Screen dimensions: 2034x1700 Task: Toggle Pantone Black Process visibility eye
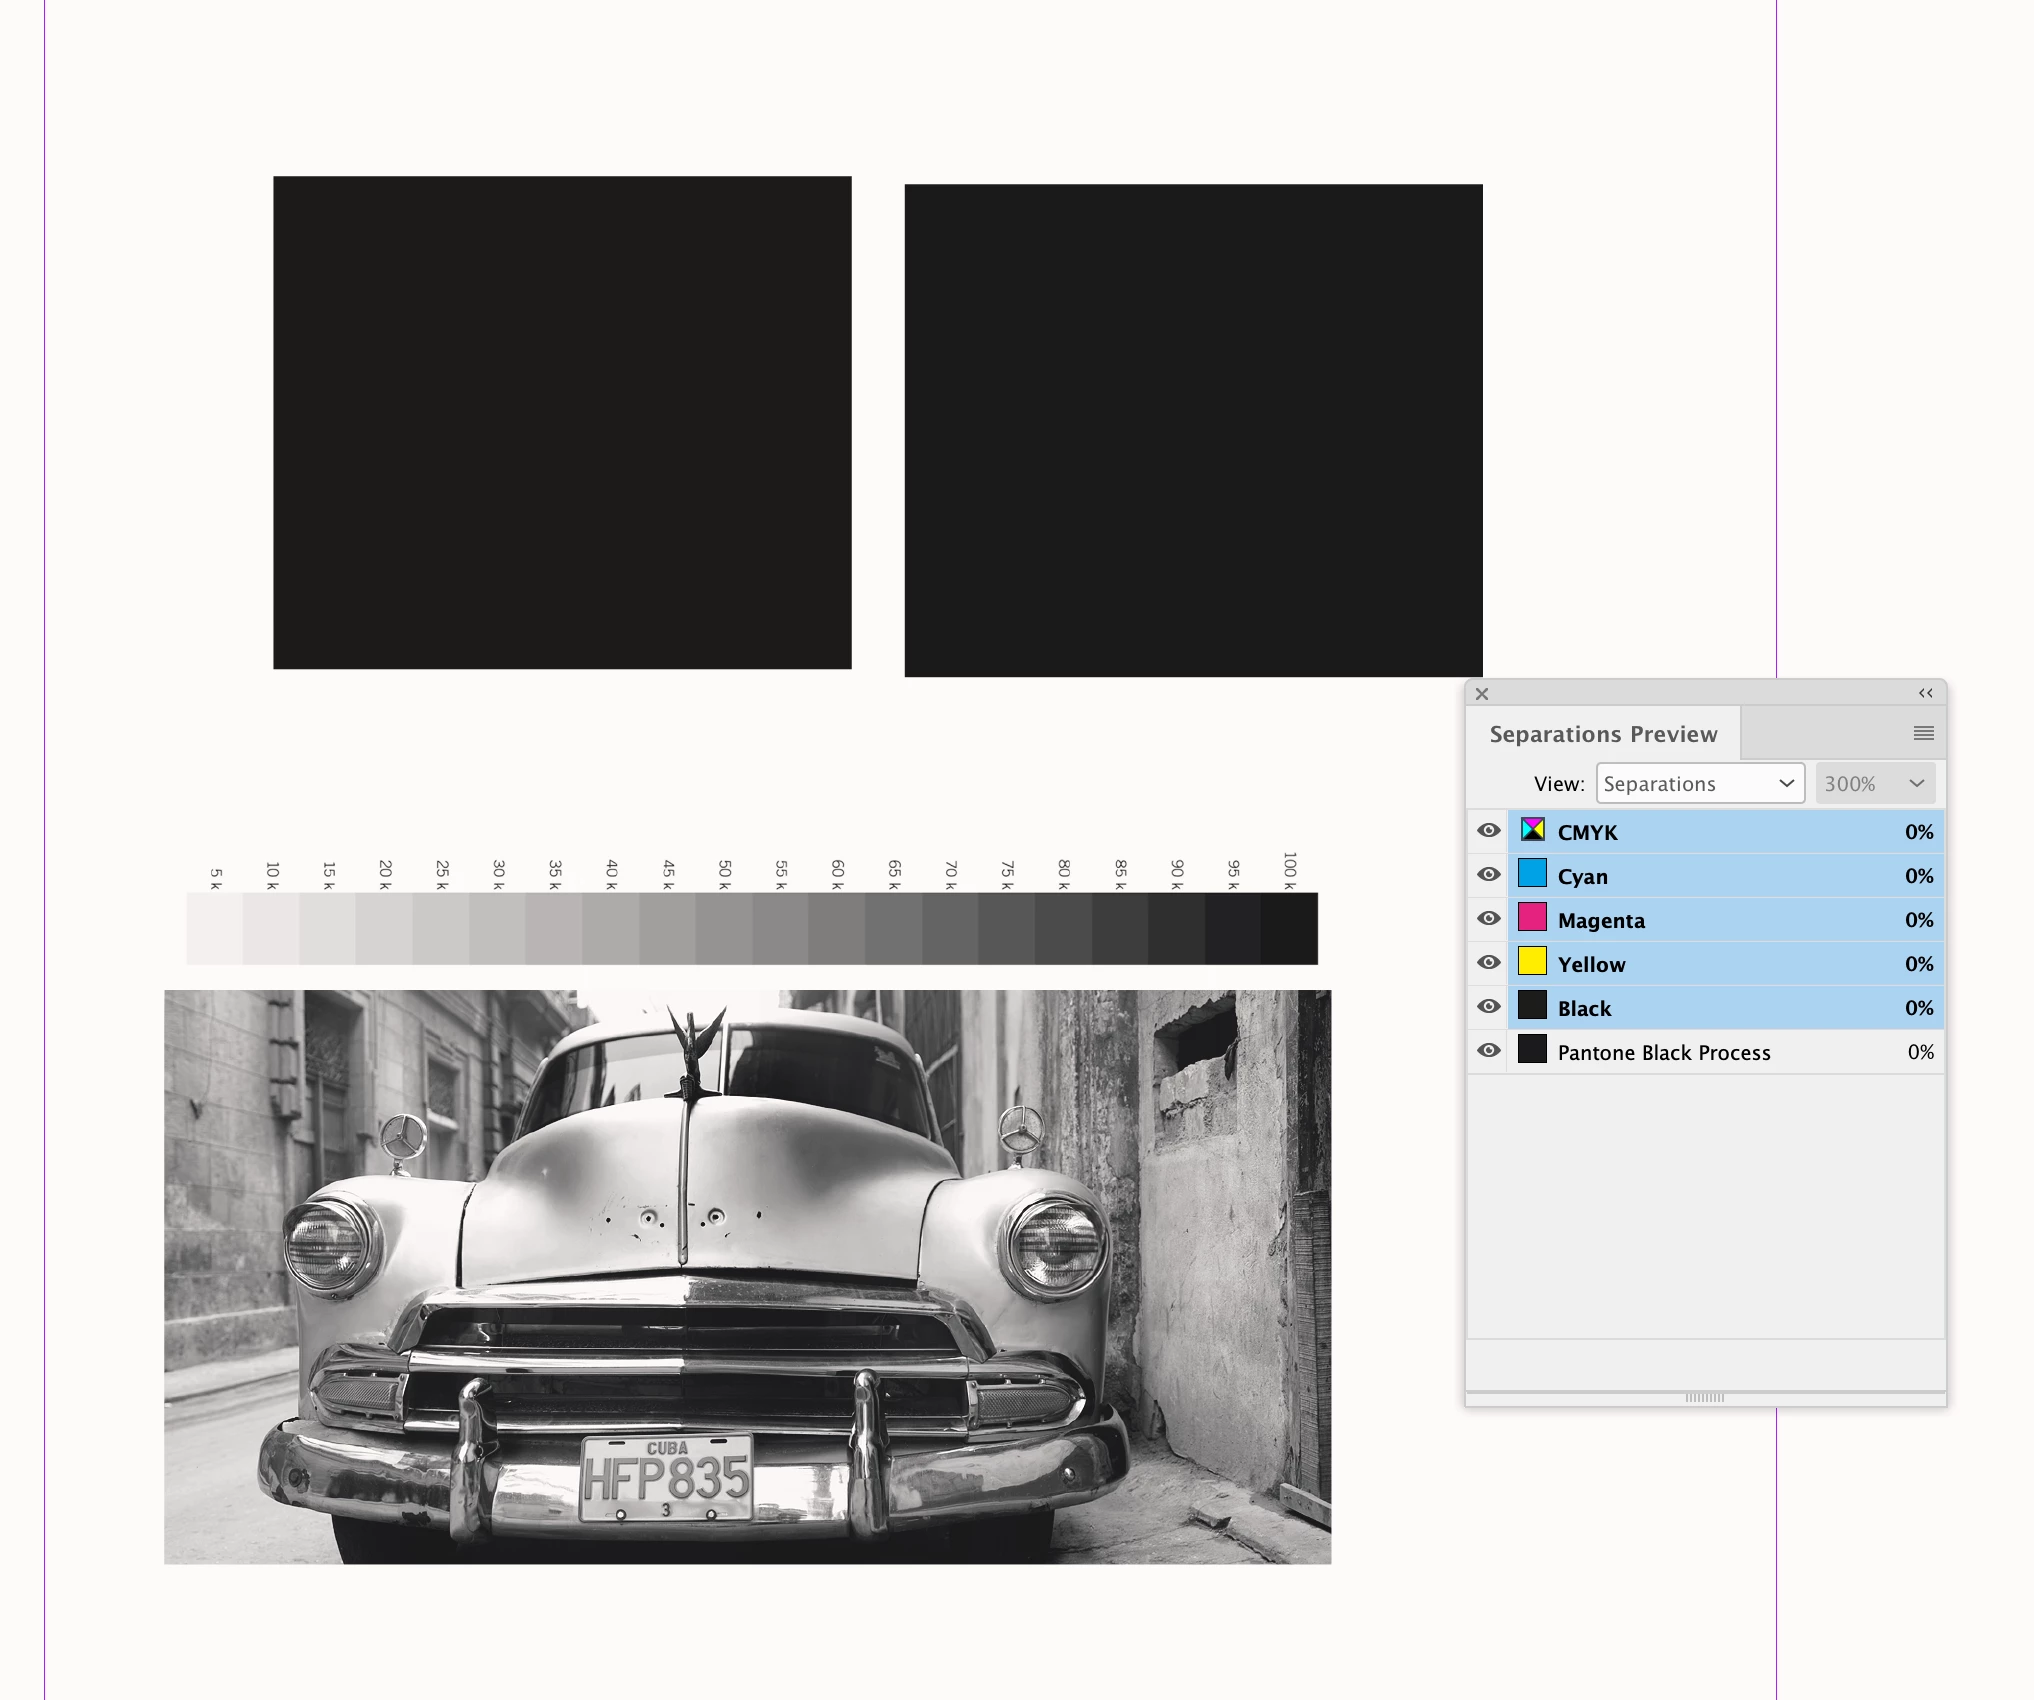click(1488, 1051)
